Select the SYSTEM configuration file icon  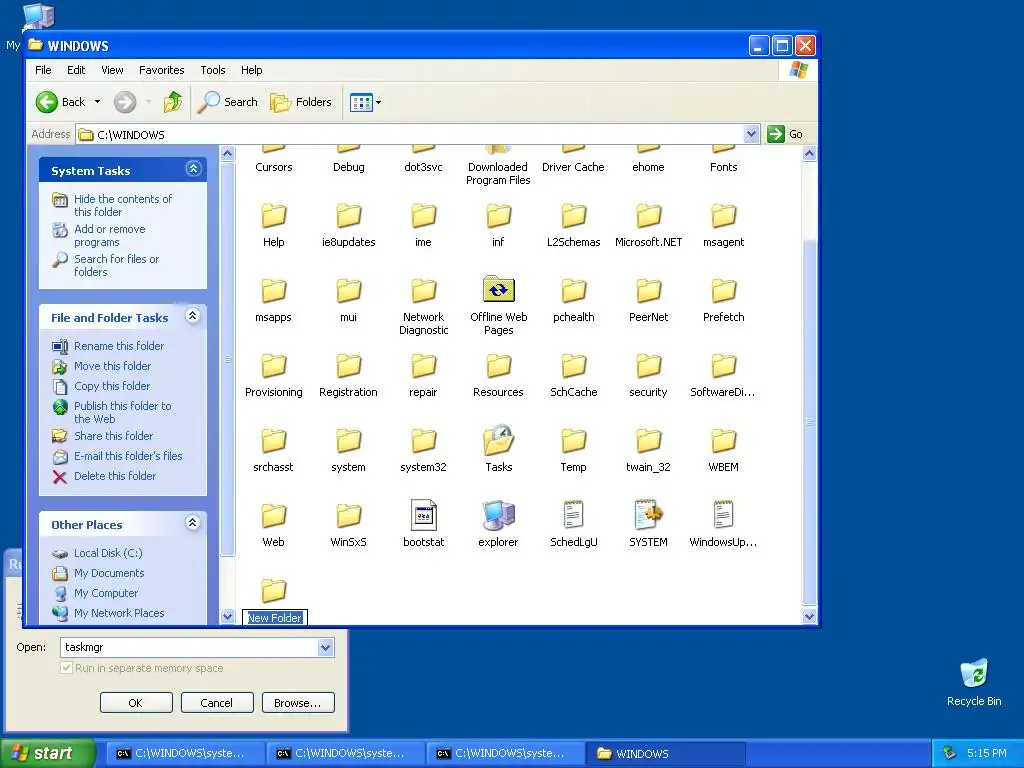pyautogui.click(x=648, y=515)
